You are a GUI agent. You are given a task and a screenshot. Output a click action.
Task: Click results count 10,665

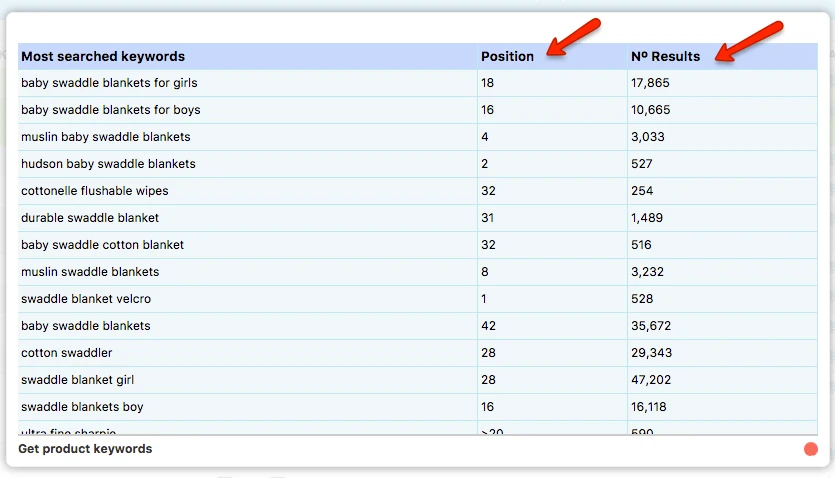pos(651,110)
